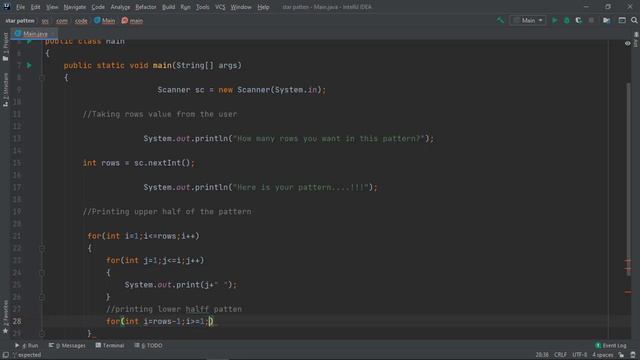
Task: Click the fold end marker at line 26
Action: point(42,297)
